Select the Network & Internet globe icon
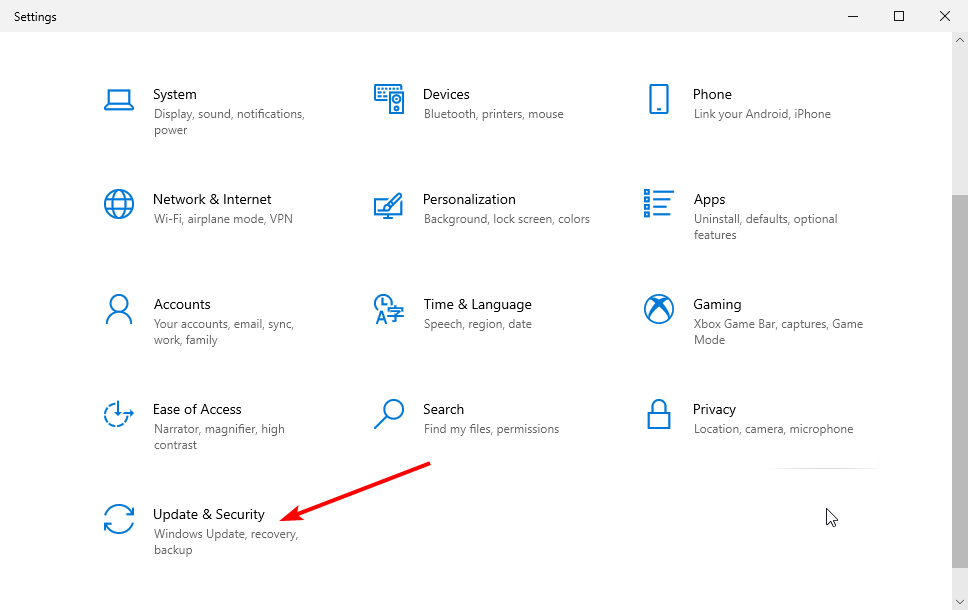The height and width of the screenshot is (610, 968). pos(119,204)
